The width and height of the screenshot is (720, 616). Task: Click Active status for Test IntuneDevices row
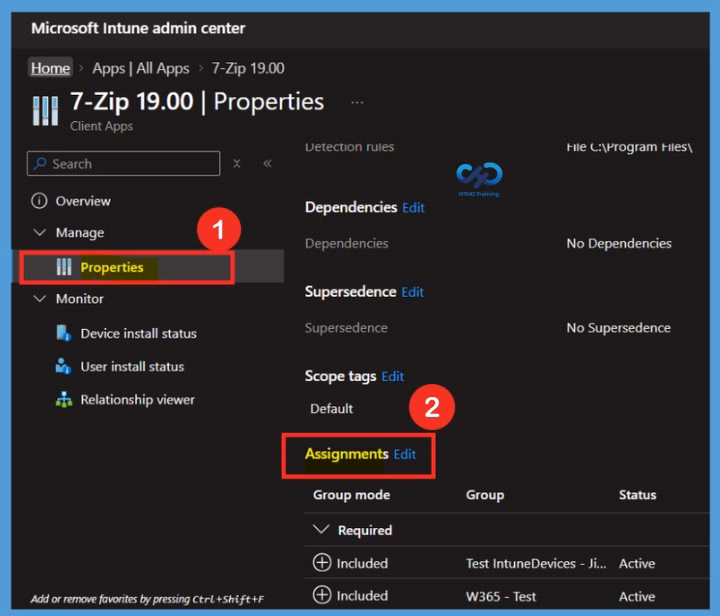[637, 563]
